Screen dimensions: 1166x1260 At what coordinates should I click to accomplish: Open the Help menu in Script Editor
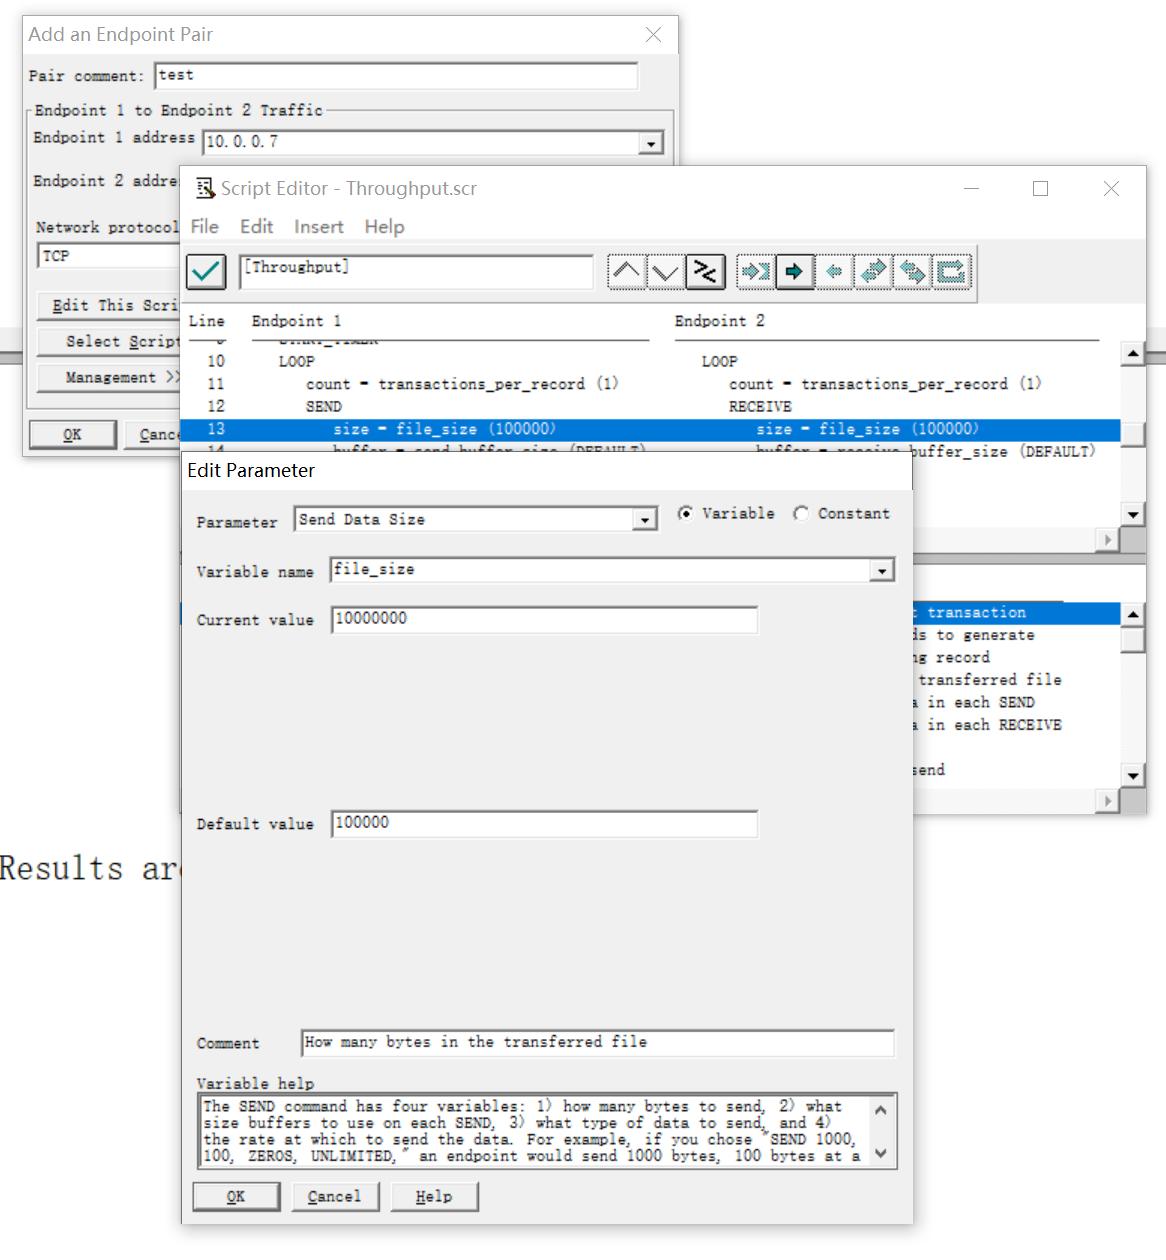[384, 227]
